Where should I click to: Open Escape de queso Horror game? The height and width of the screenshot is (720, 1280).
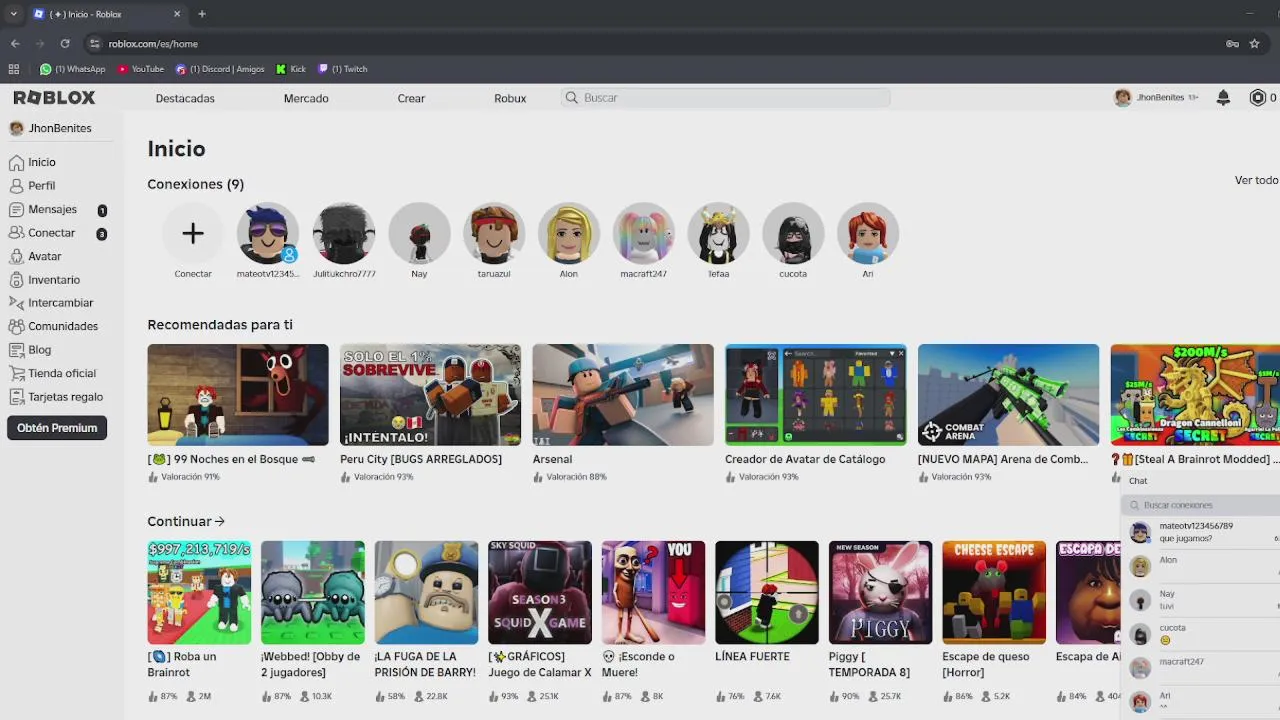point(994,593)
